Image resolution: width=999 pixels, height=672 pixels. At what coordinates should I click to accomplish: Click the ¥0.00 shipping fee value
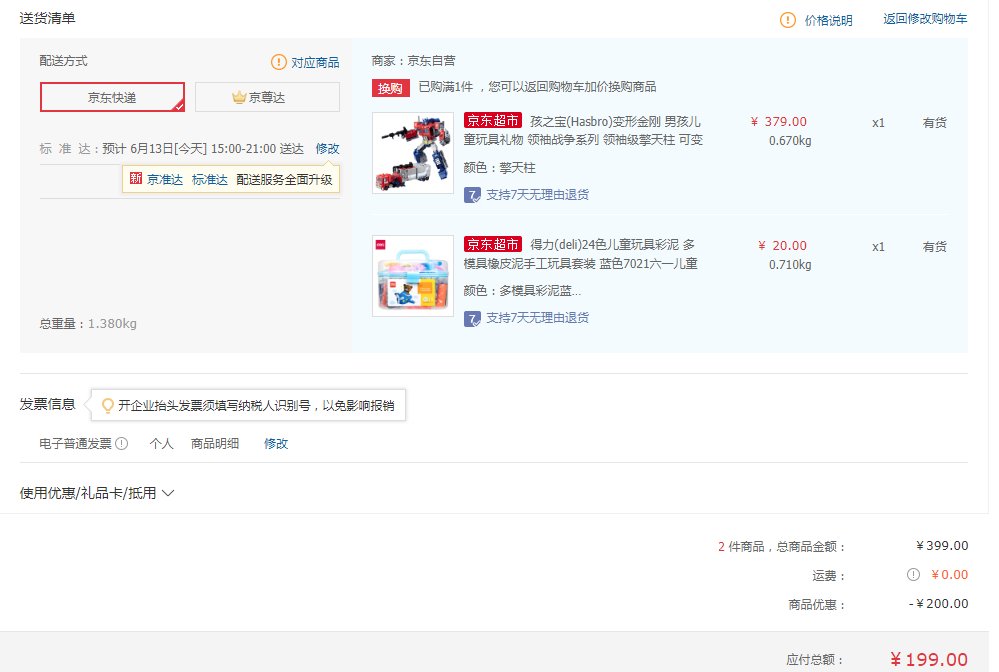pos(949,575)
